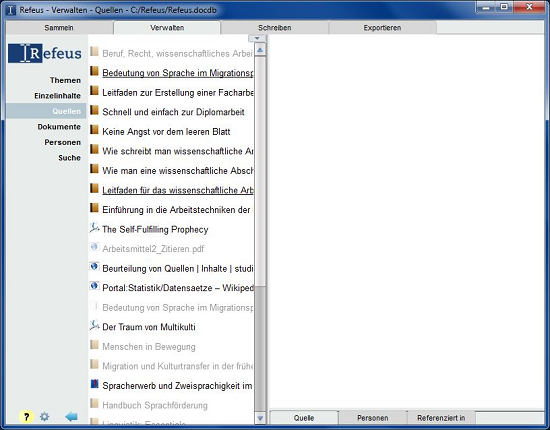
Task: Click faded book icon of 'Migration und Kulturtransfer'
Action: pos(94,364)
